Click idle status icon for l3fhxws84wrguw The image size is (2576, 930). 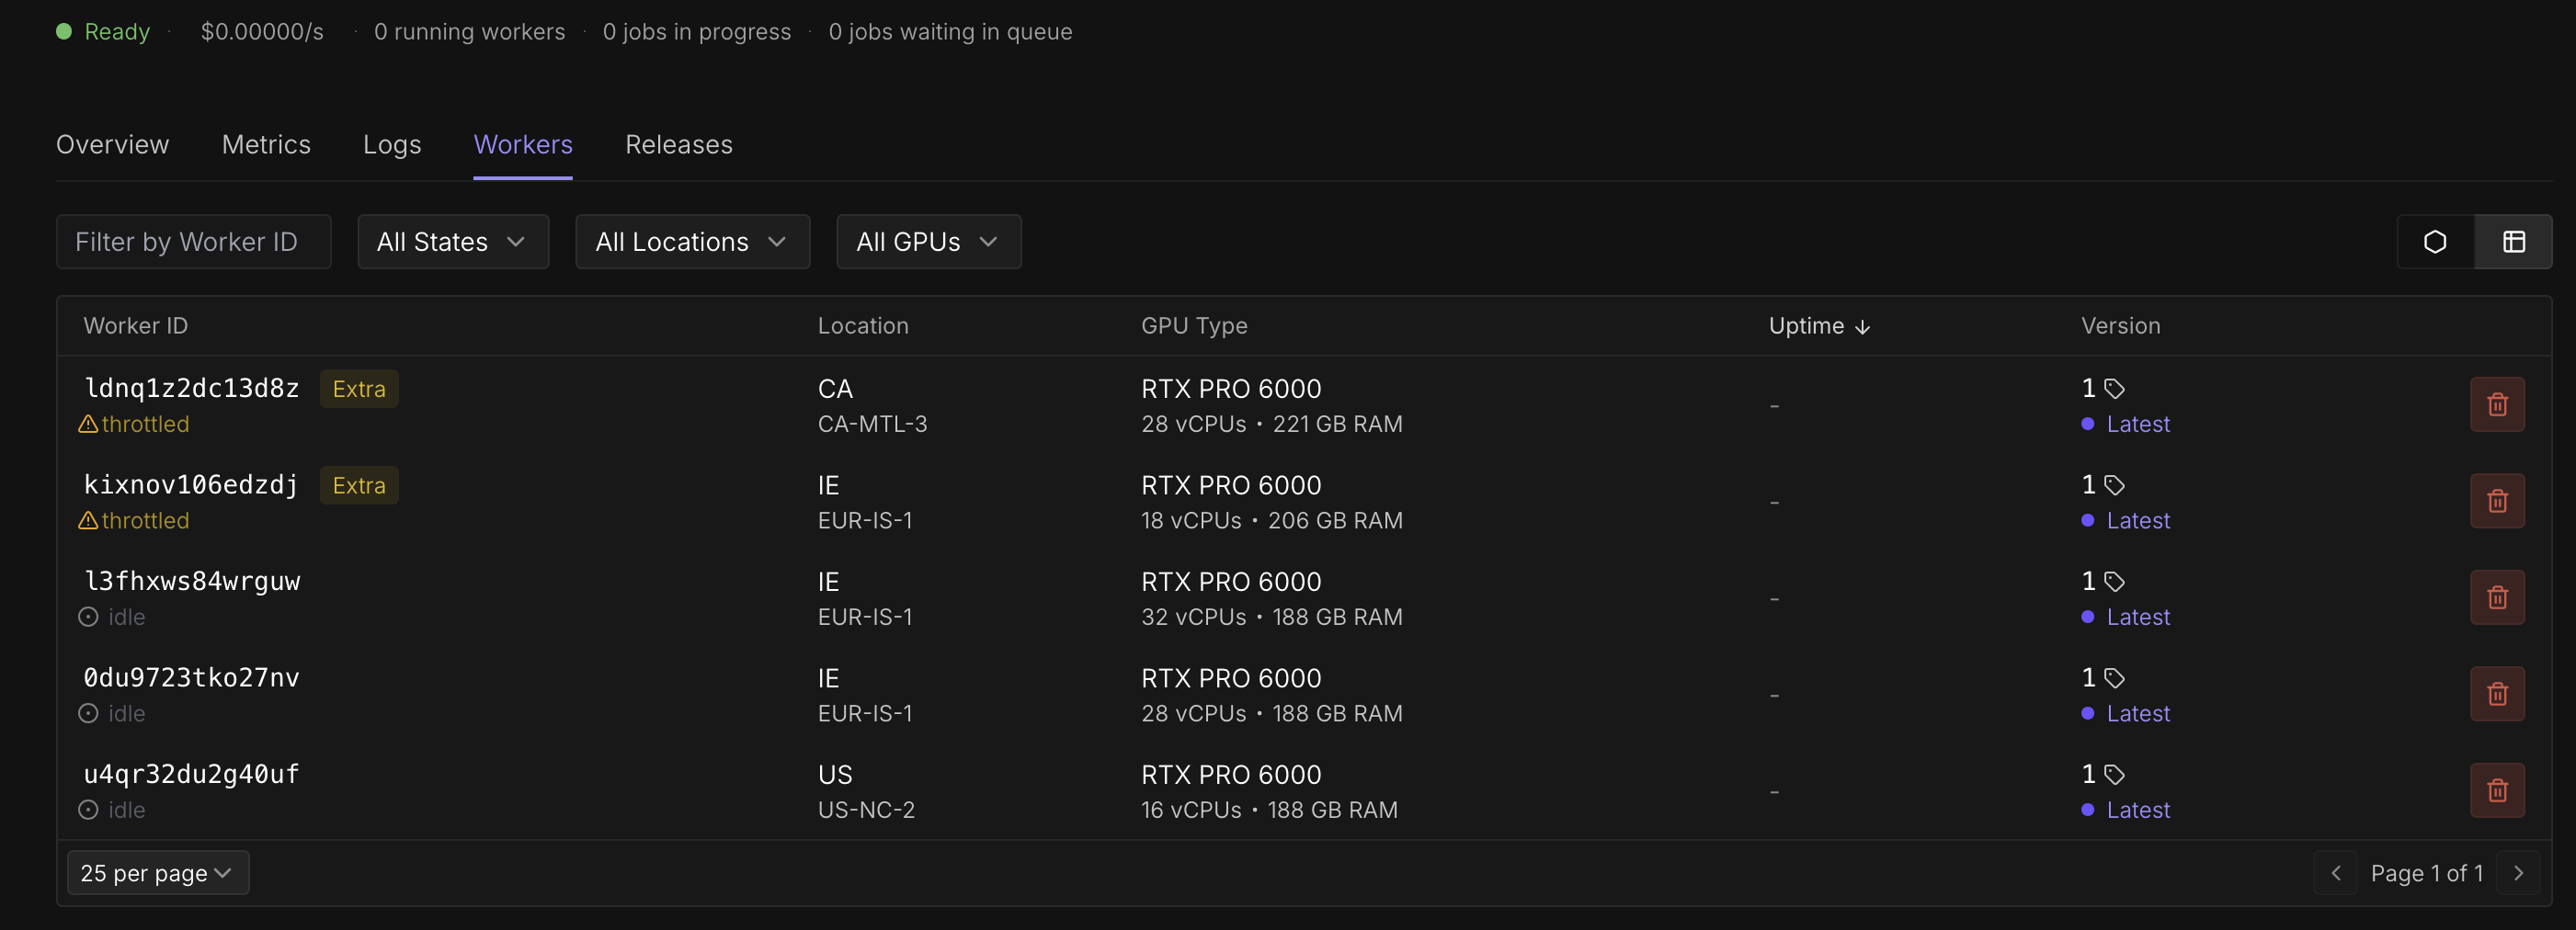click(x=88, y=617)
